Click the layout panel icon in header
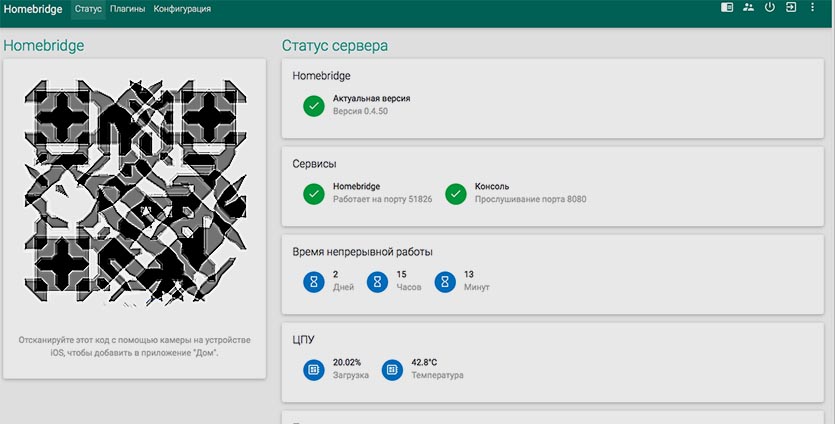835x424 pixels. pos(727,8)
